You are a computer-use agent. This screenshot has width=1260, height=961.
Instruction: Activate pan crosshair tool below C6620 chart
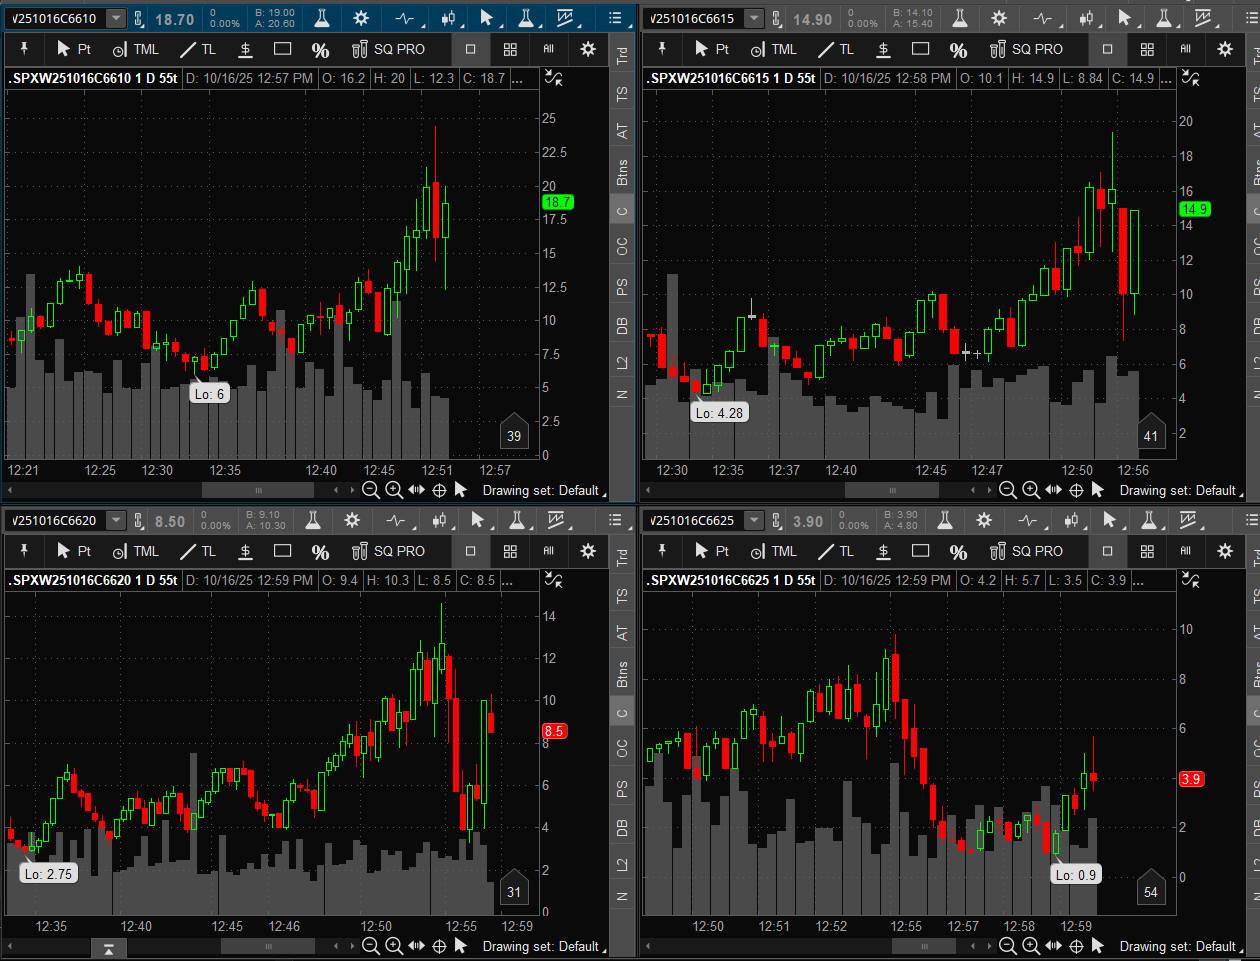click(439, 946)
